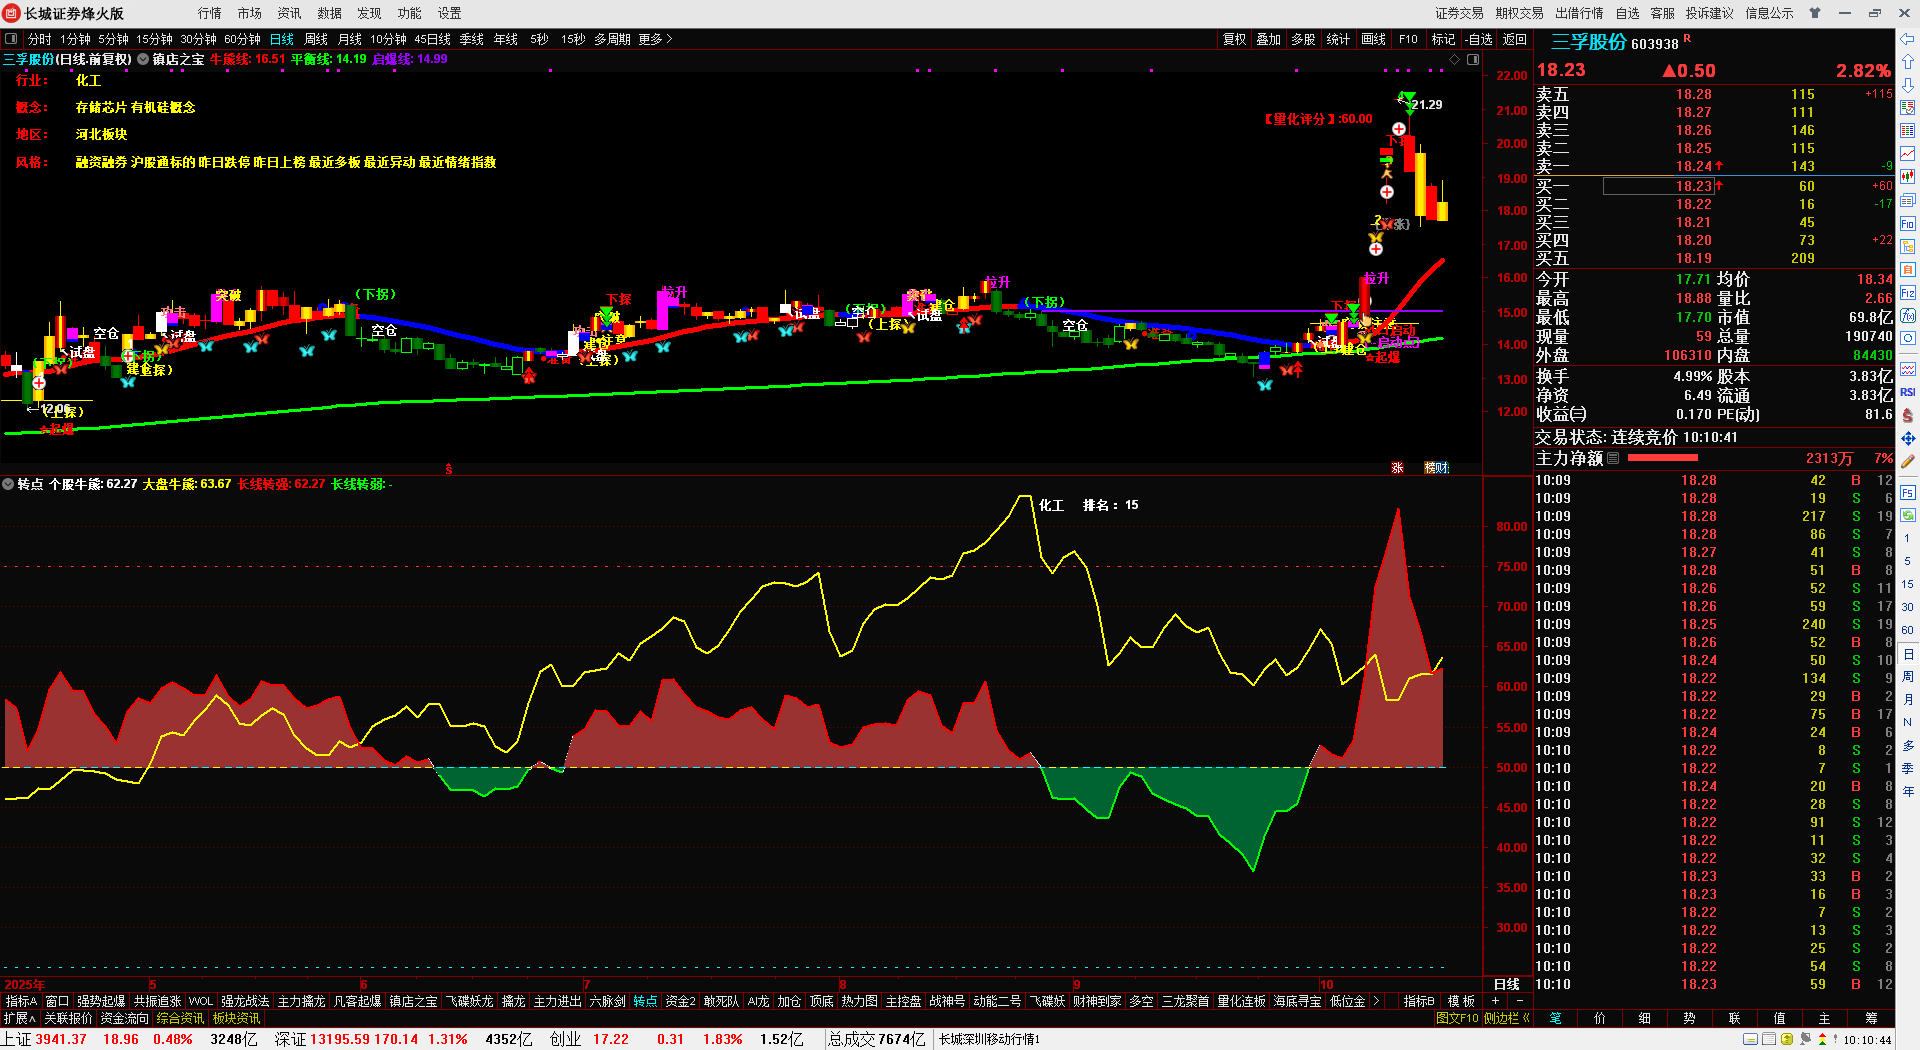Screen dimensions: 1920x1050
Task: Switch chart period to 月线
Action: point(350,39)
